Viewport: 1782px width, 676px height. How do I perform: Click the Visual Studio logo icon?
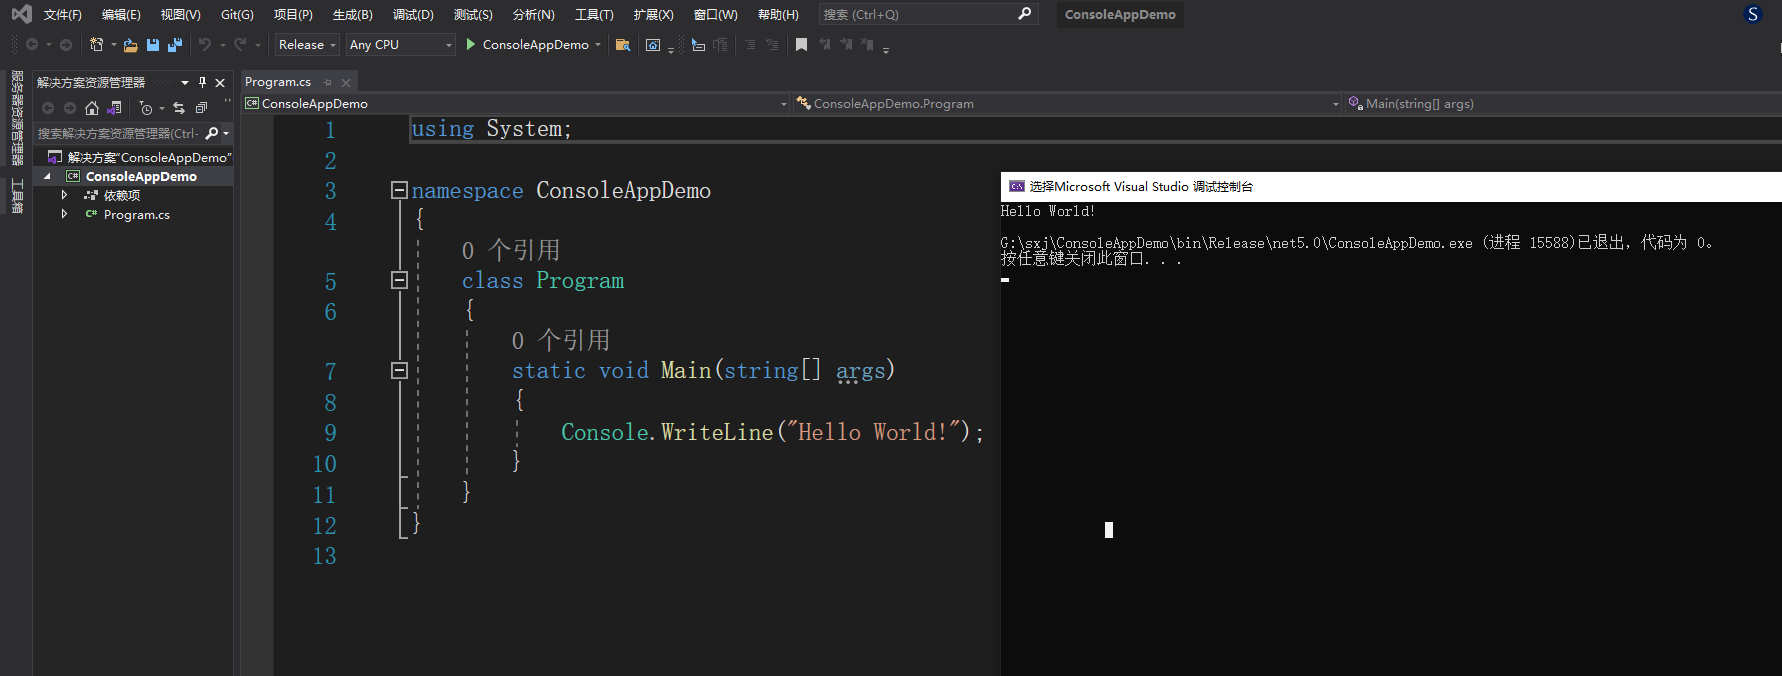click(21, 14)
